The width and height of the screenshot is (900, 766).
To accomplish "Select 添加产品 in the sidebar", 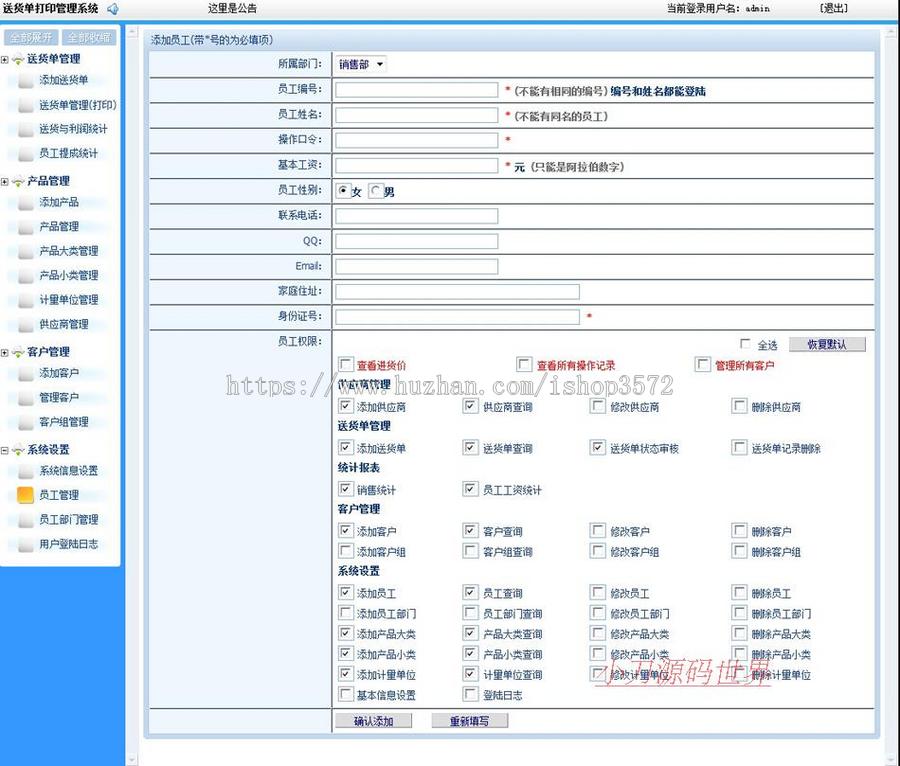I will pyautogui.click(x=25, y=202).
